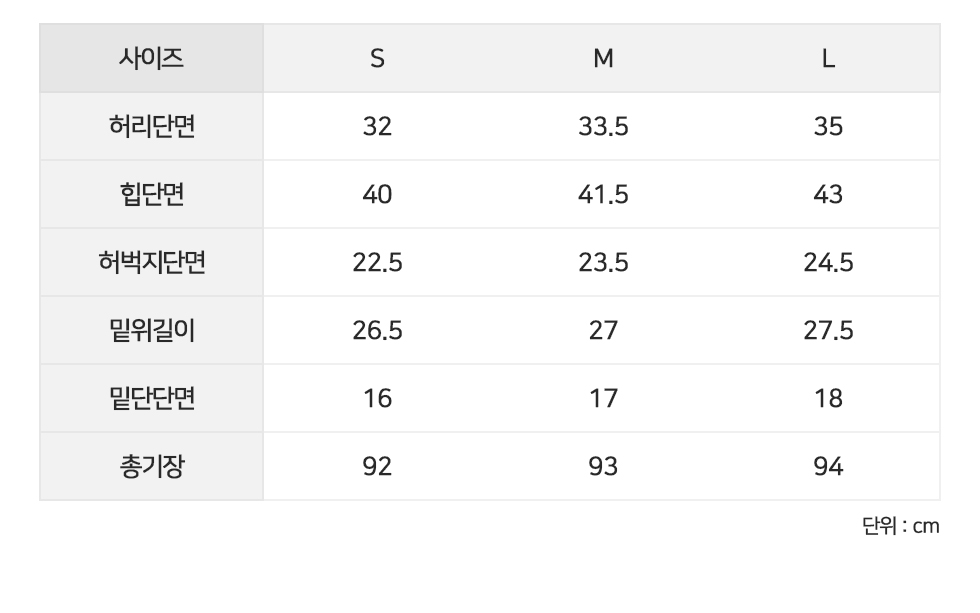Click the 허리단면 row label
The height and width of the screenshot is (613, 980).
pos(151,127)
